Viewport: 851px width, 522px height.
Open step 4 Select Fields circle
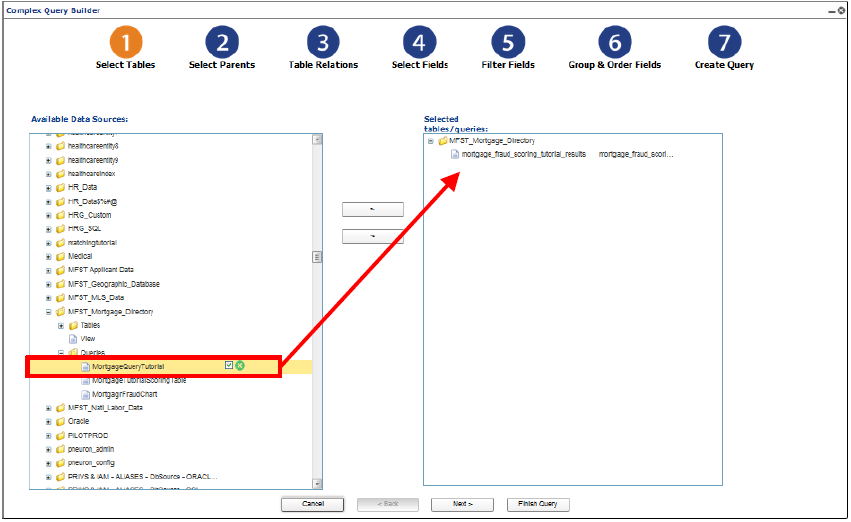(419, 42)
